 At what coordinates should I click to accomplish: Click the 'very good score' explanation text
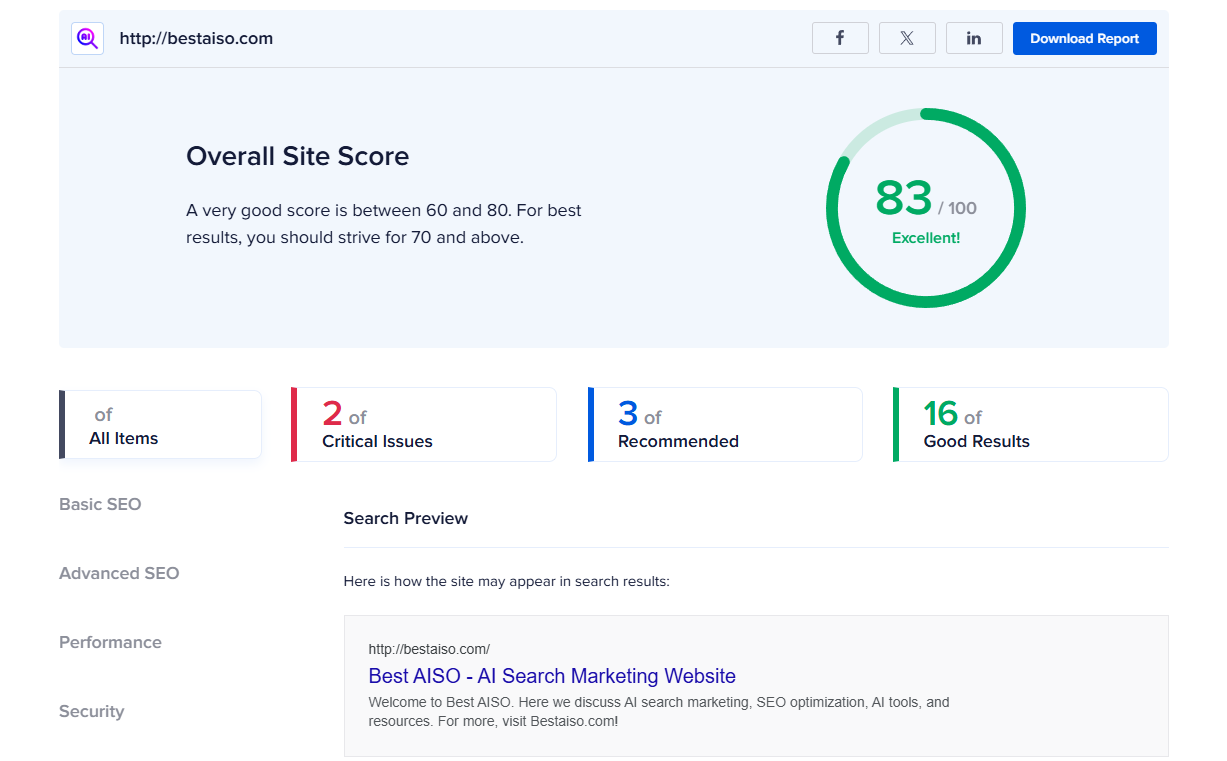[x=384, y=224]
